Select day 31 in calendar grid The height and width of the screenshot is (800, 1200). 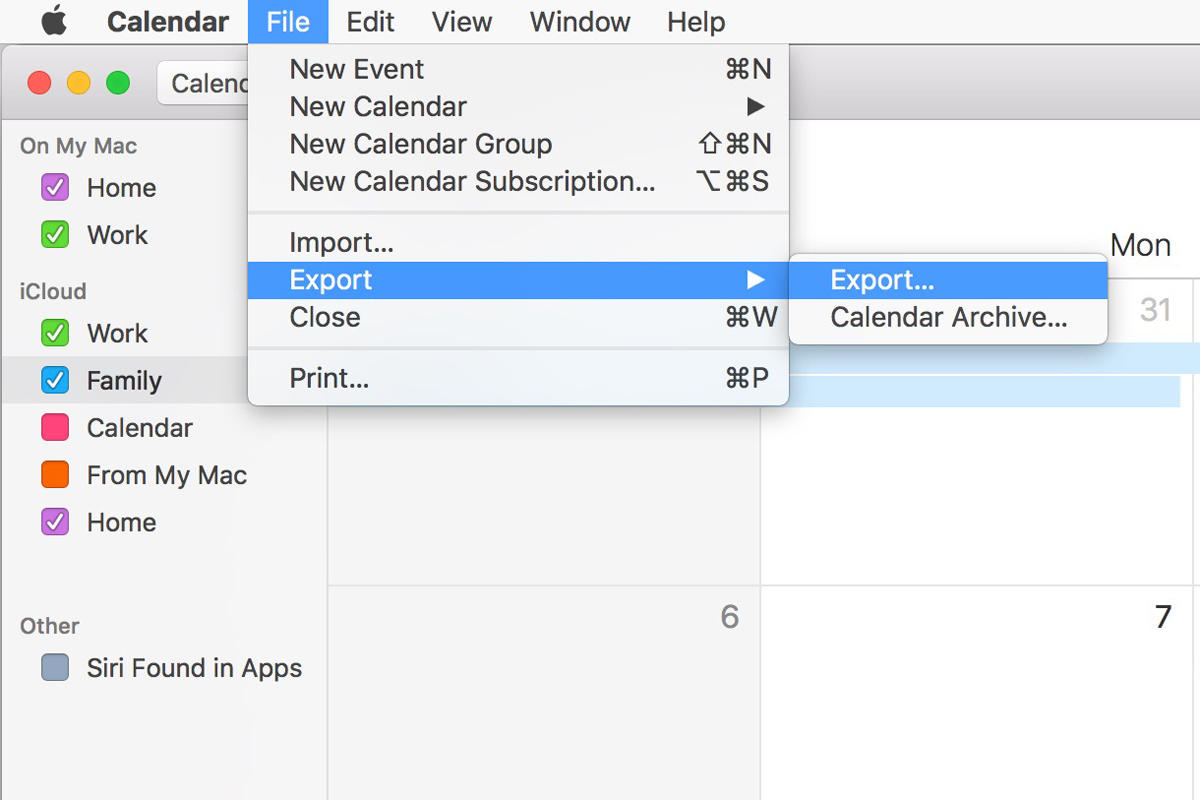1156,310
